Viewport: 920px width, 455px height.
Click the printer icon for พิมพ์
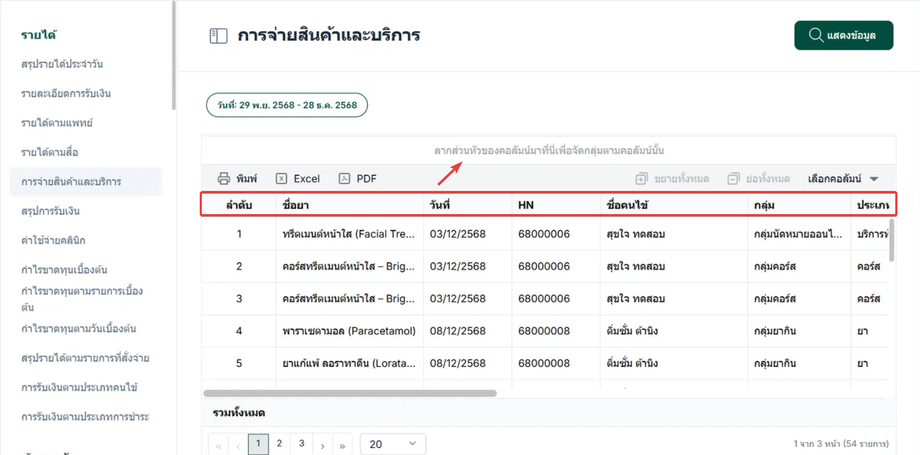point(224,179)
